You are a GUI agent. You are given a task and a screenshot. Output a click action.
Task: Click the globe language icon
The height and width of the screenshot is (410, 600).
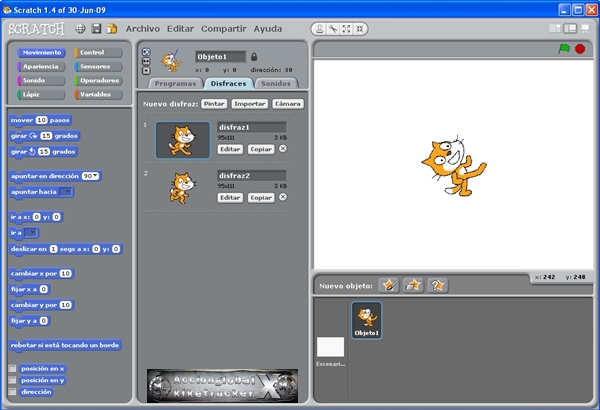(80, 29)
